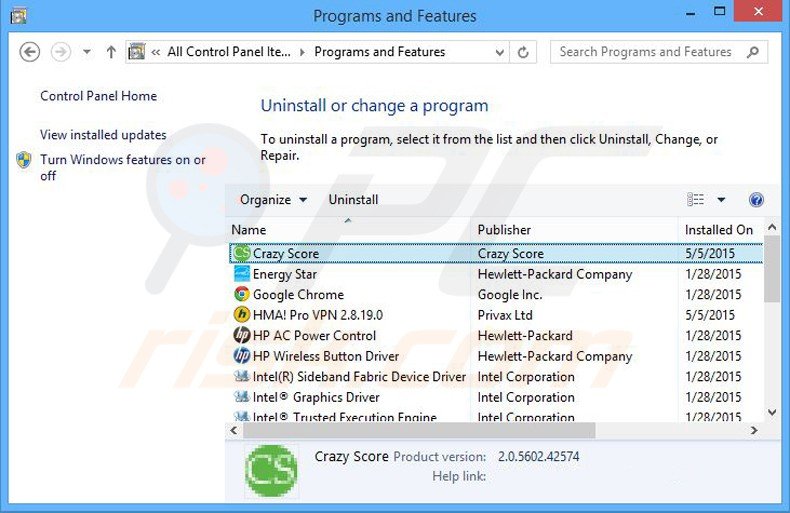The height and width of the screenshot is (513, 790).
Task: Select the Crazy Score name text
Action: point(286,253)
